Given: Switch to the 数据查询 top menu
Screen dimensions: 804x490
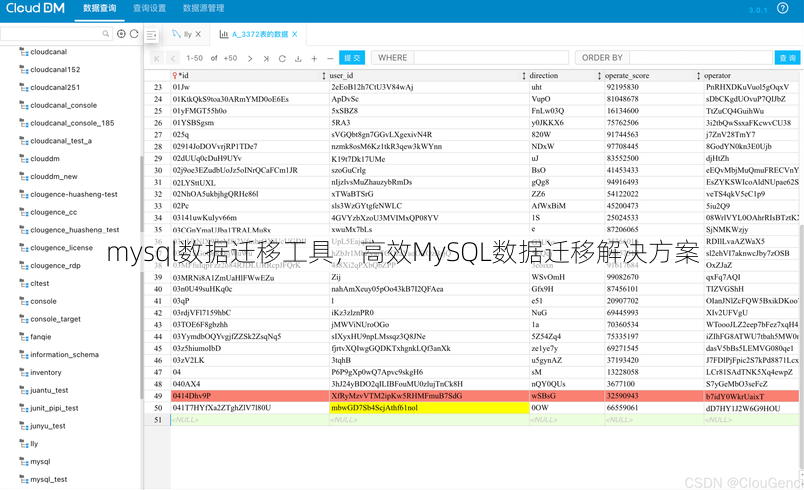Looking at the screenshot, I should (99, 8).
